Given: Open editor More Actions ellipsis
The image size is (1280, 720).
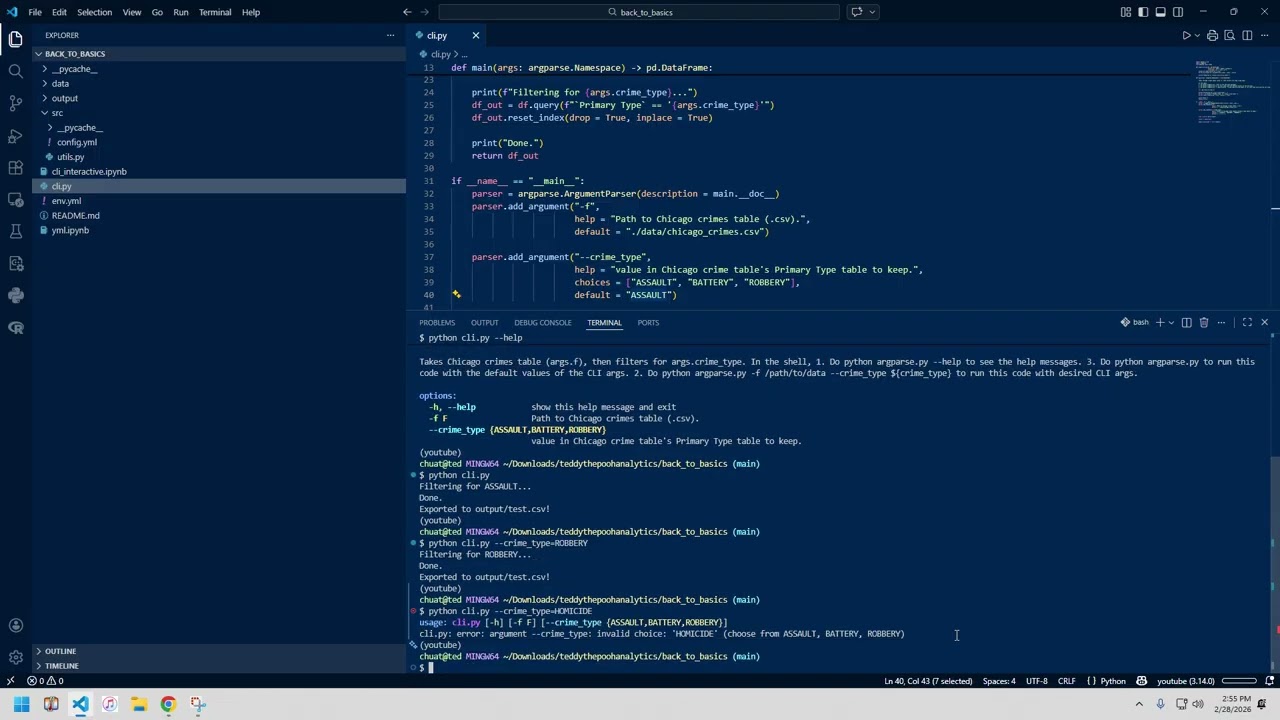Looking at the screenshot, I should tap(1264, 36).
